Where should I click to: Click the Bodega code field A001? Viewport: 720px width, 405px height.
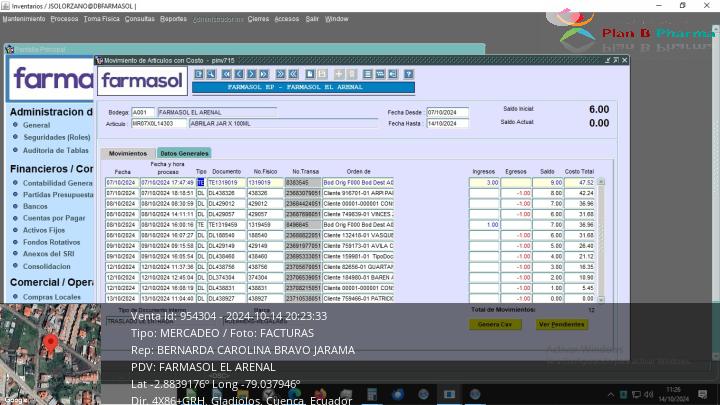coord(142,112)
